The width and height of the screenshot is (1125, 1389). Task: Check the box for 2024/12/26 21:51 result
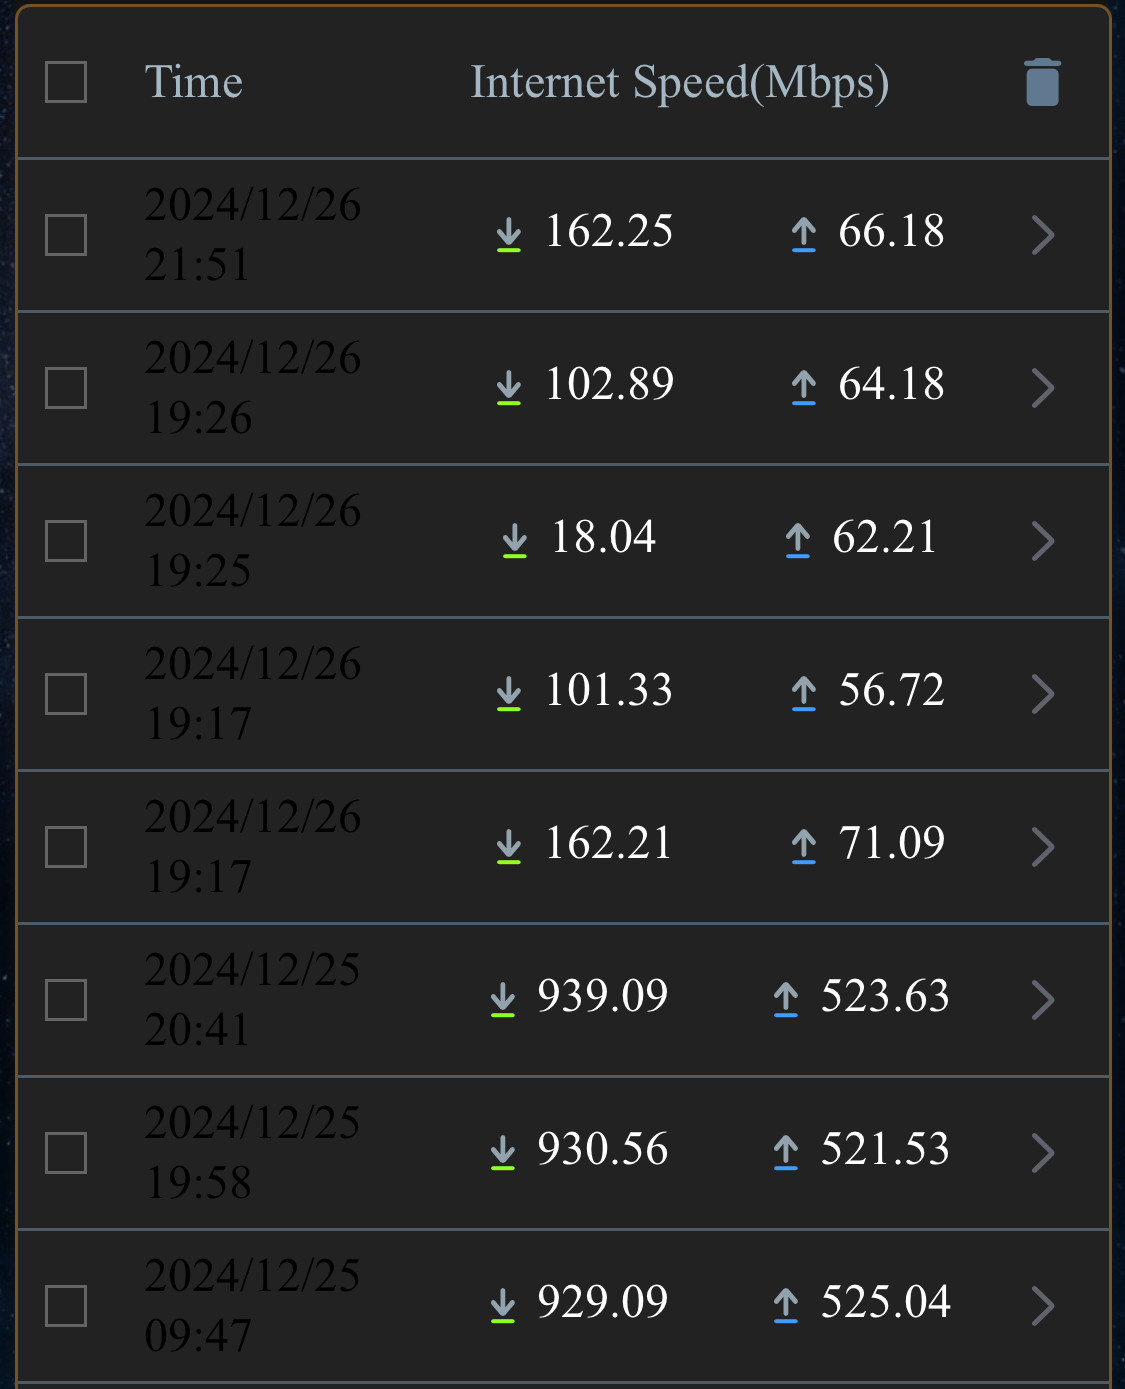pyautogui.click(x=66, y=235)
